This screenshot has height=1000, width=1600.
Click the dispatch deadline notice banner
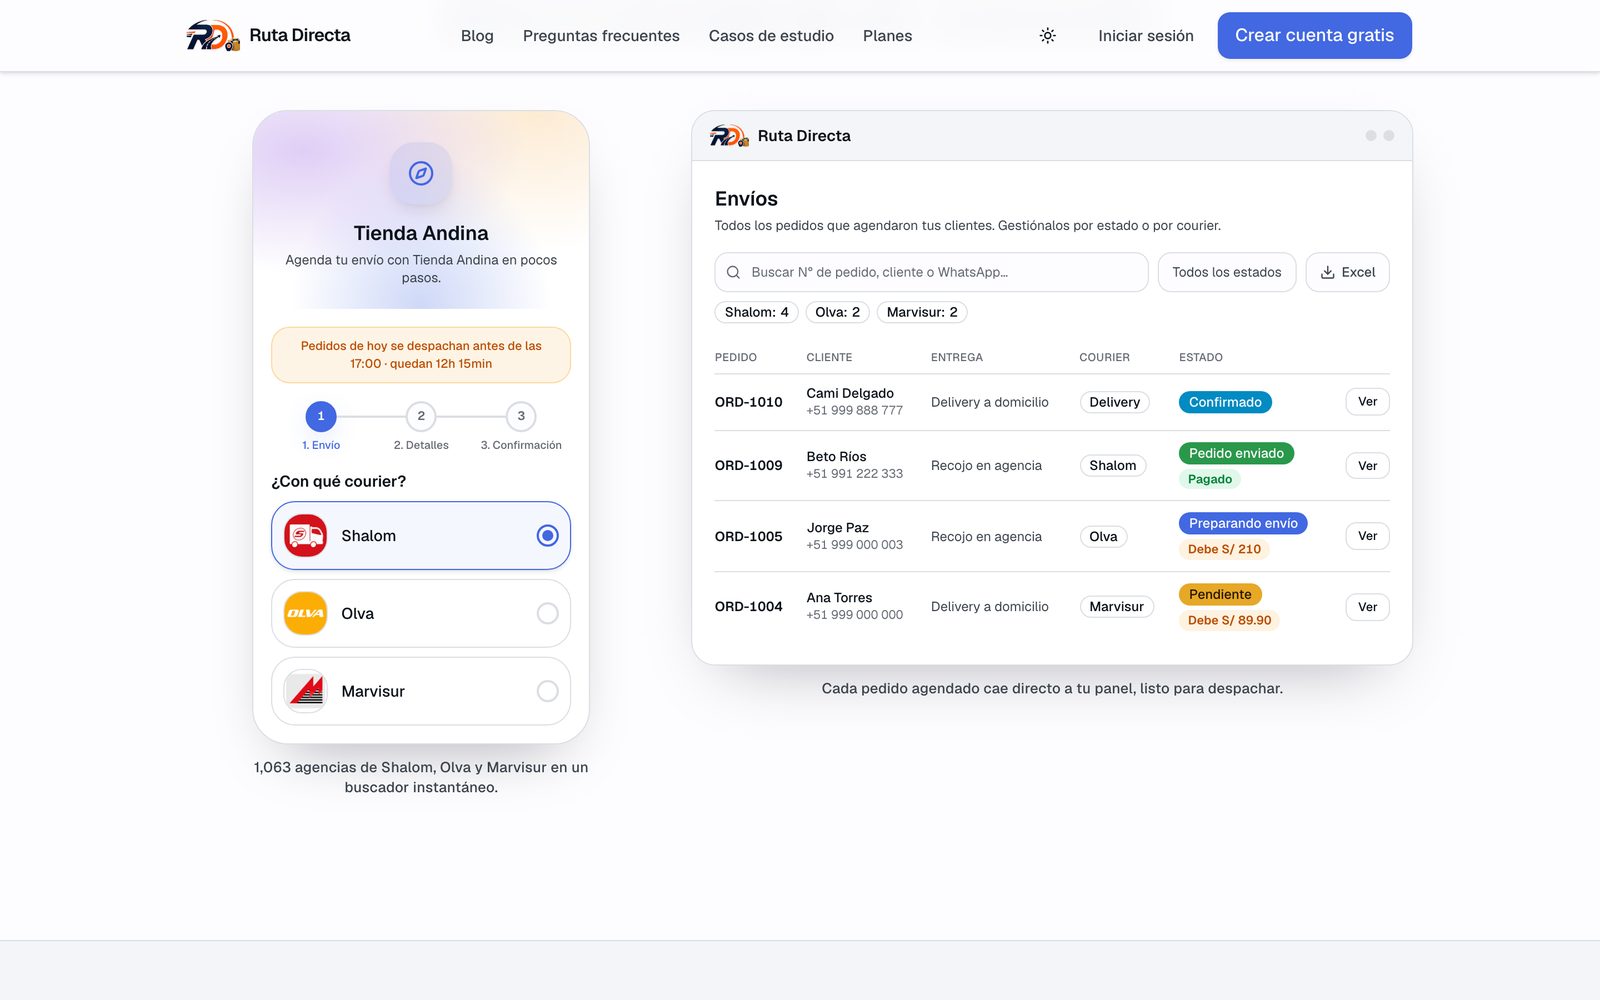click(x=421, y=355)
